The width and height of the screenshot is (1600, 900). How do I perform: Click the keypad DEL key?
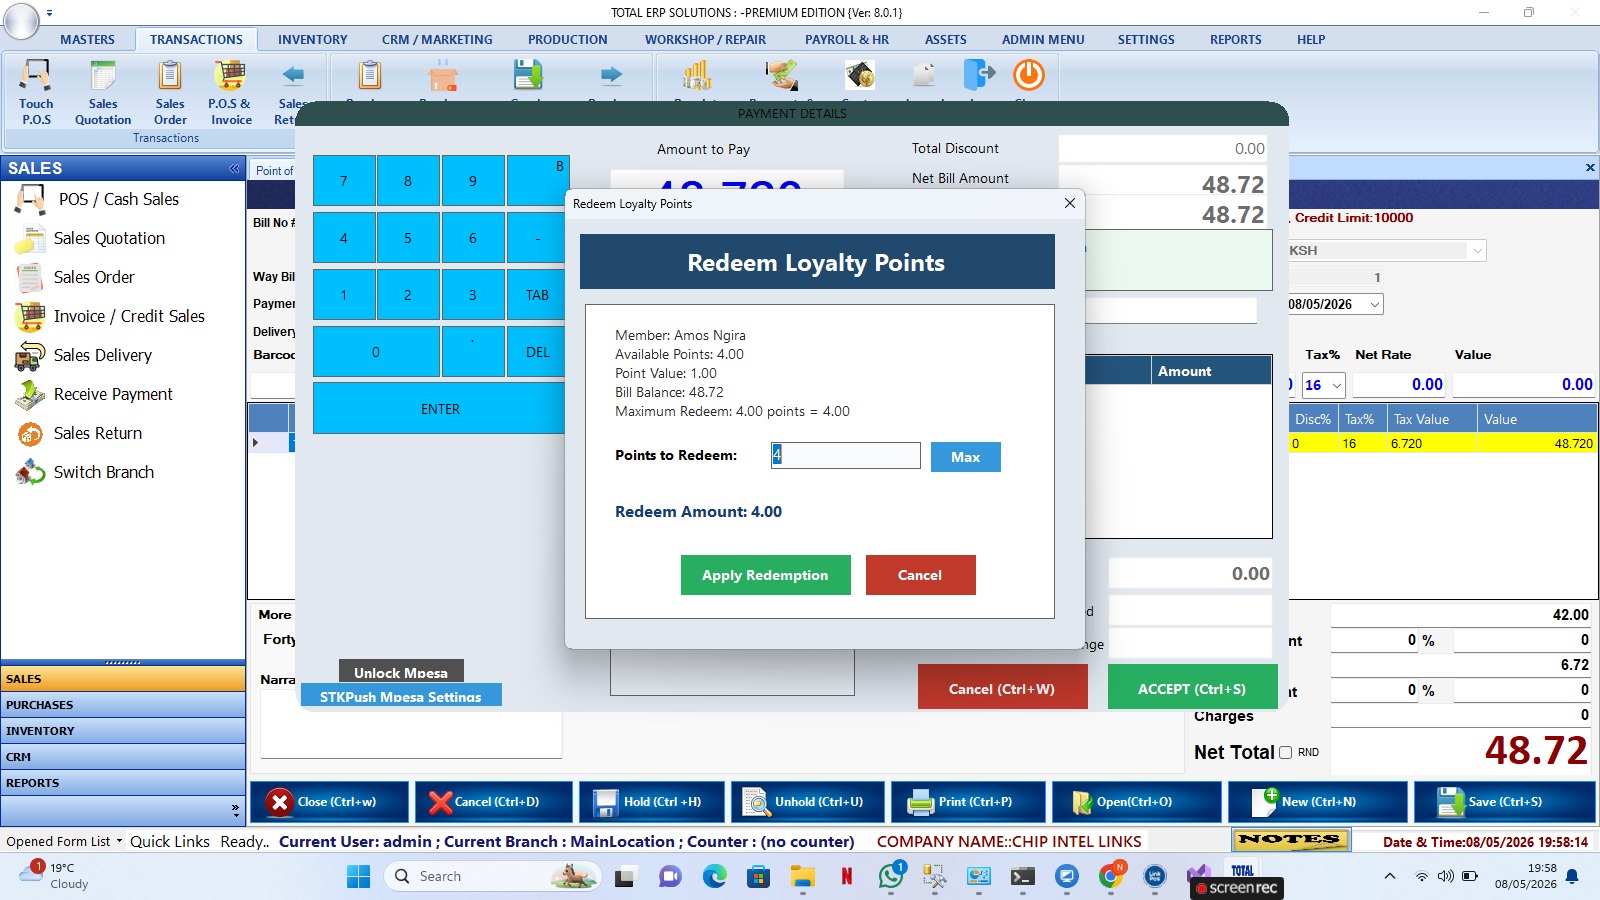[x=538, y=352]
